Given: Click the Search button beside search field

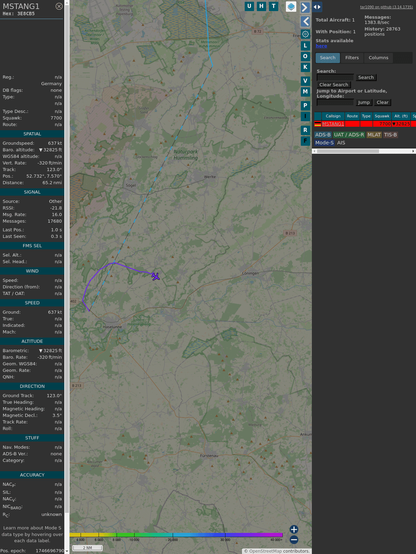Looking at the screenshot, I should click(x=366, y=77).
